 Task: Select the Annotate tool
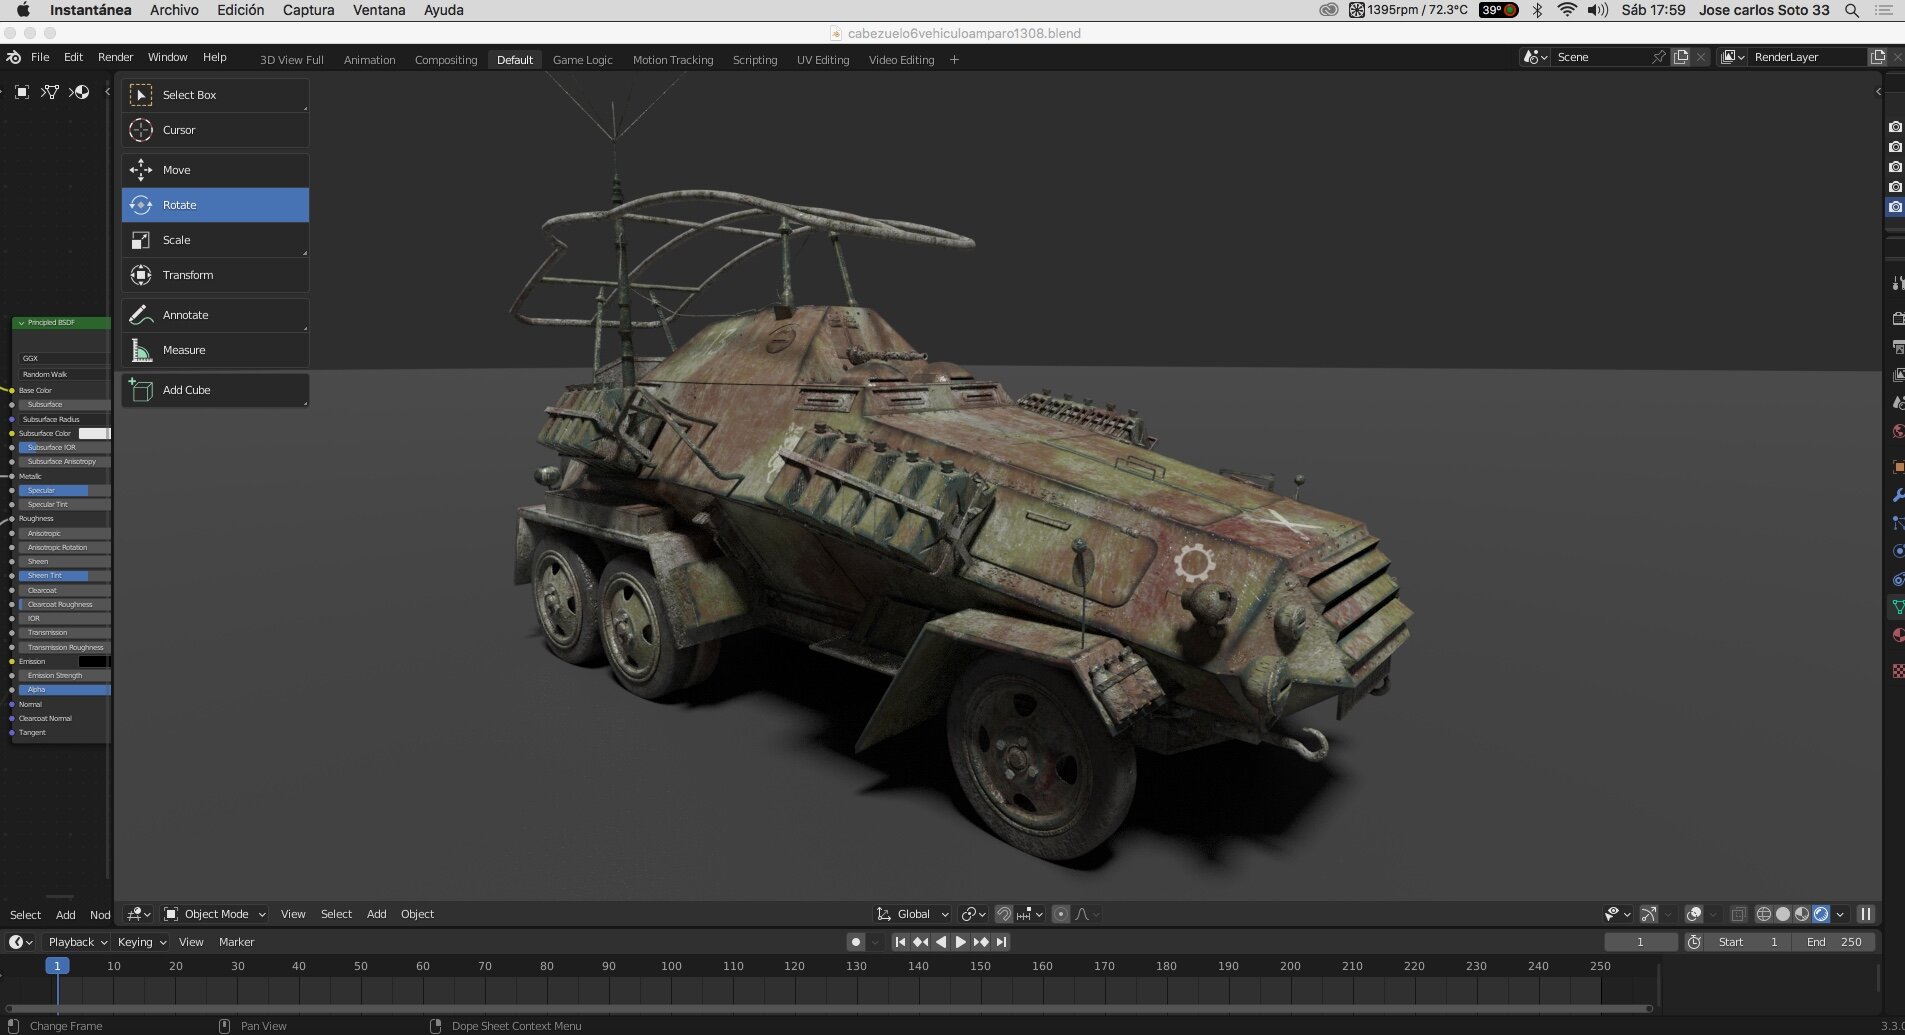[215, 315]
